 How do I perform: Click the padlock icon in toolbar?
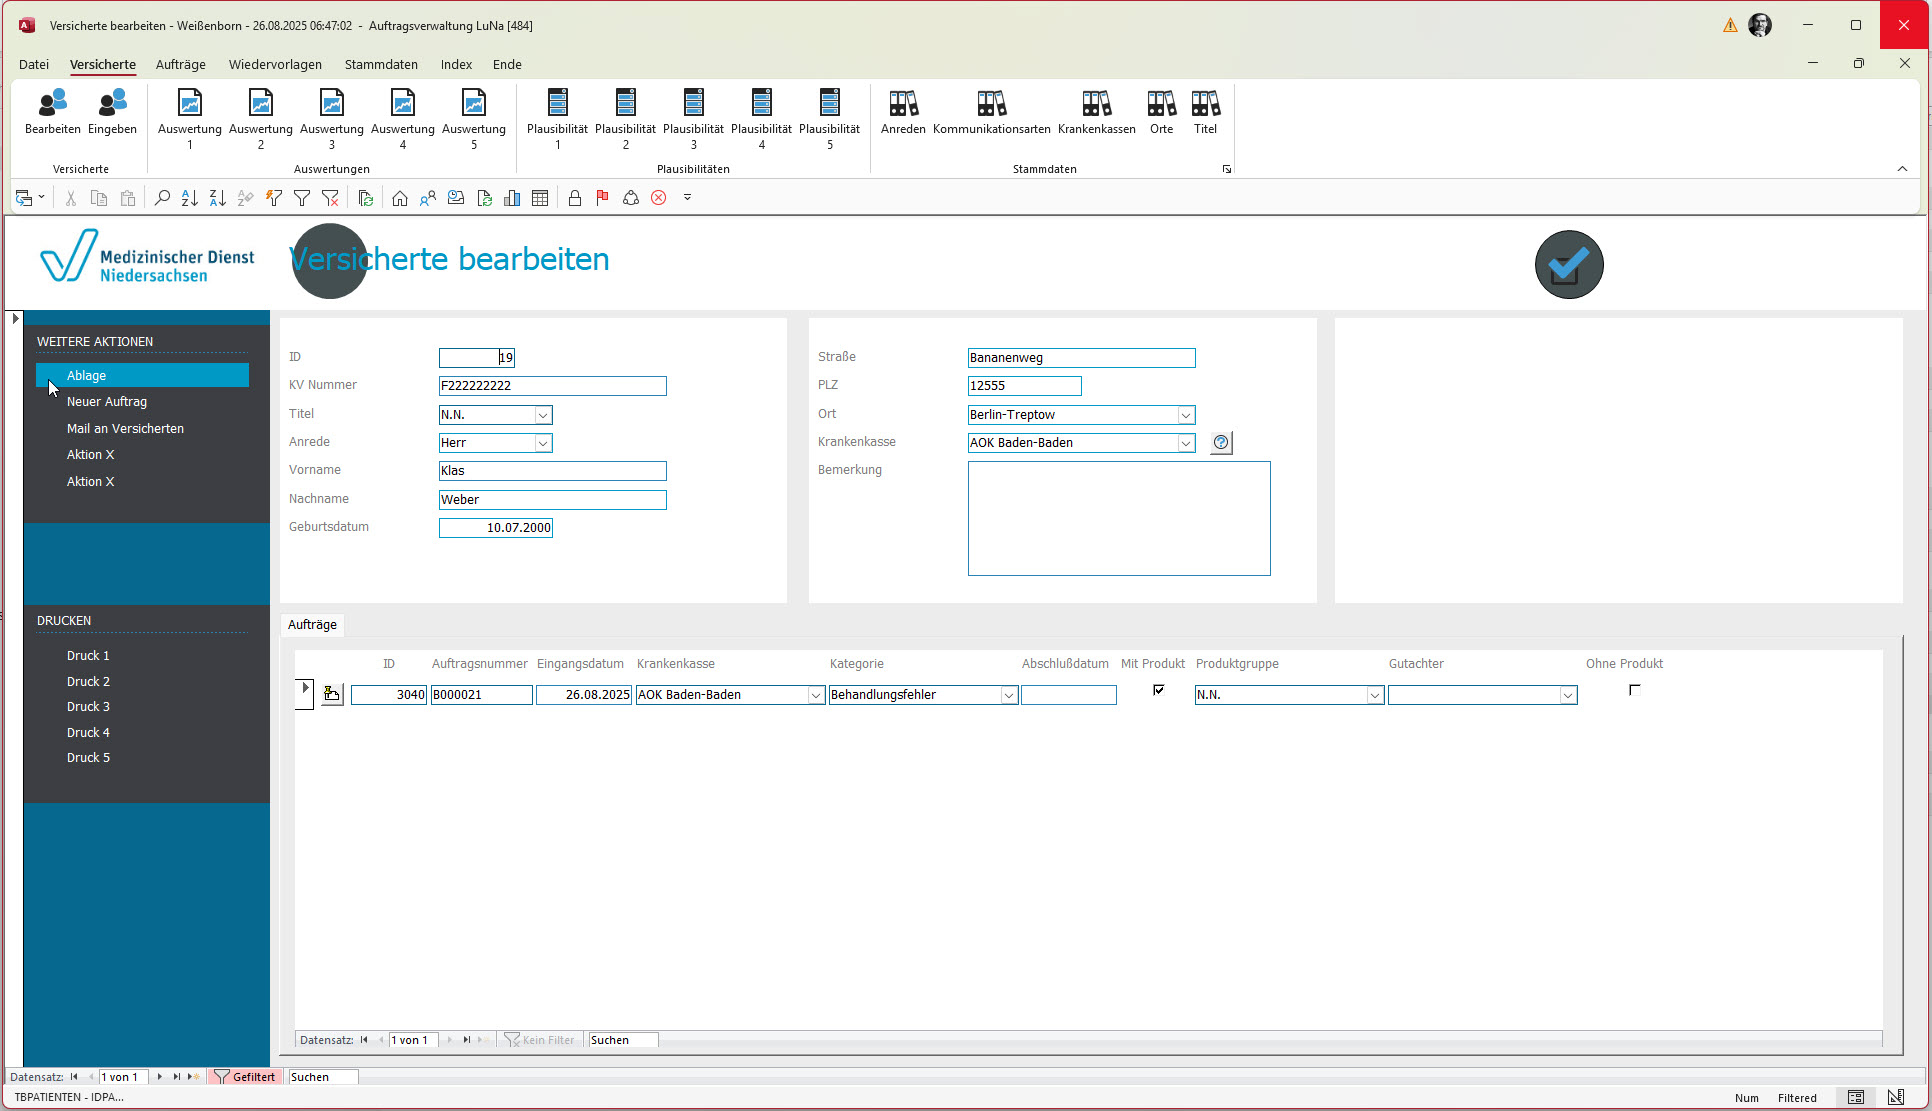(574, 198)
